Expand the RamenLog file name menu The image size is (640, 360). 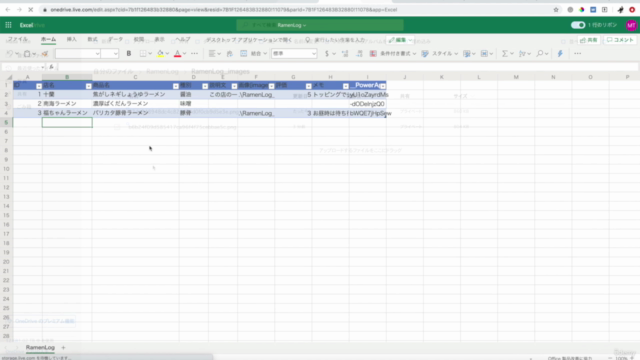292,25
